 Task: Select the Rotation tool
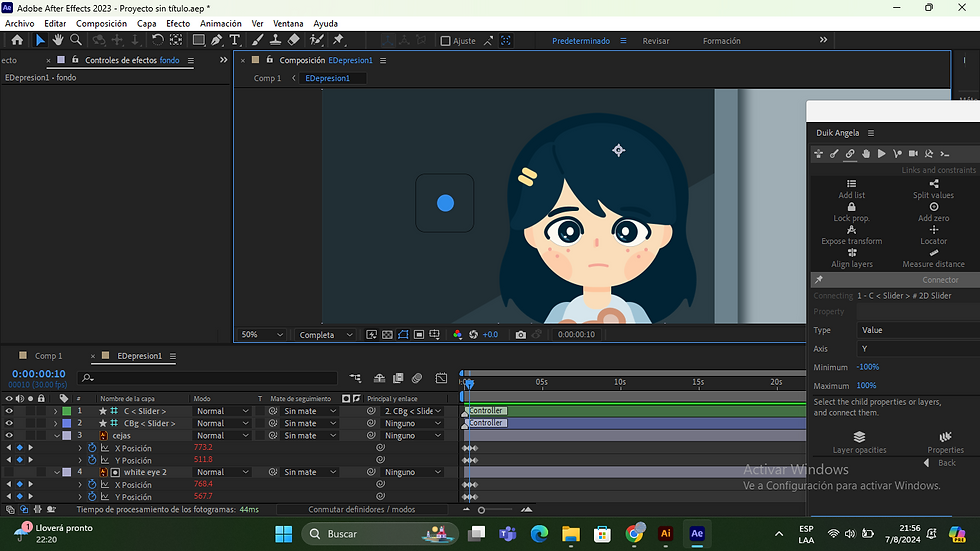tap(158, 40)
